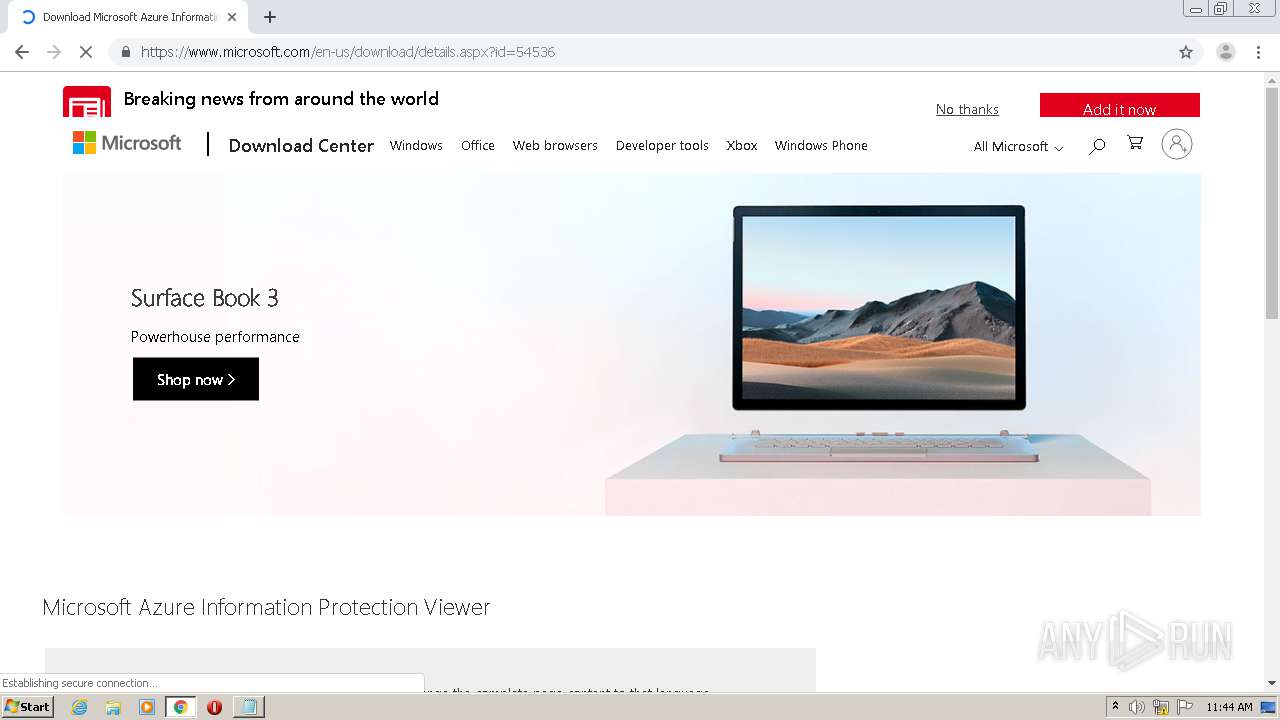Go back using the browser back arrow

click(22, 52)
